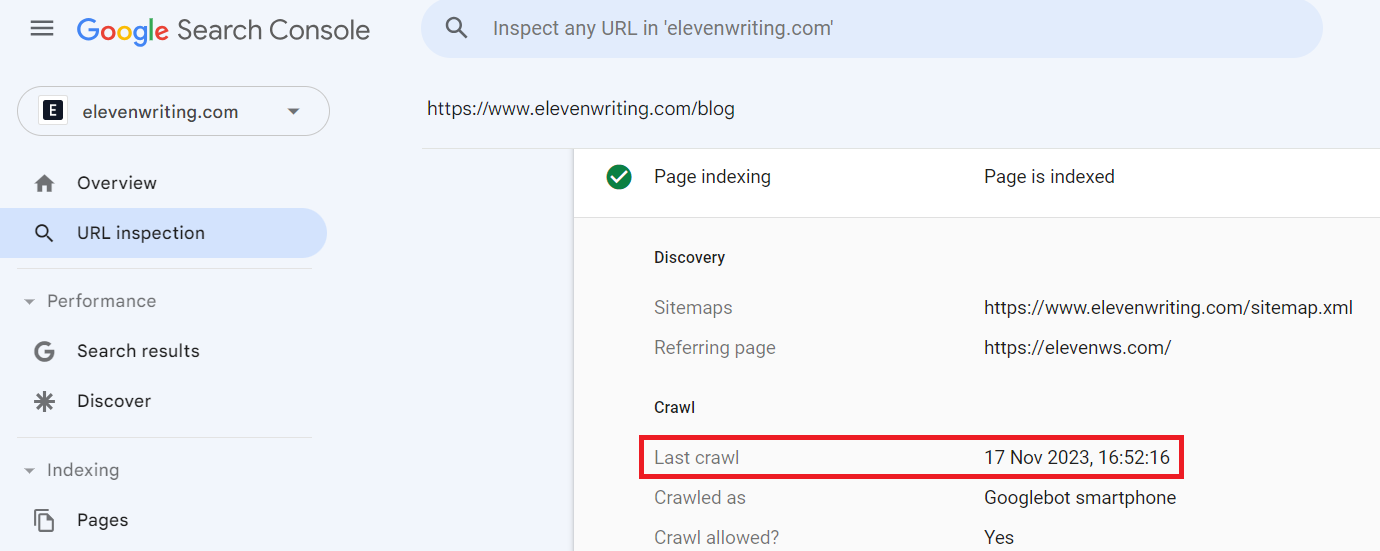This screenshot has width=1380, height=551.
Task: Click the Referring page label
Action: 715,348
